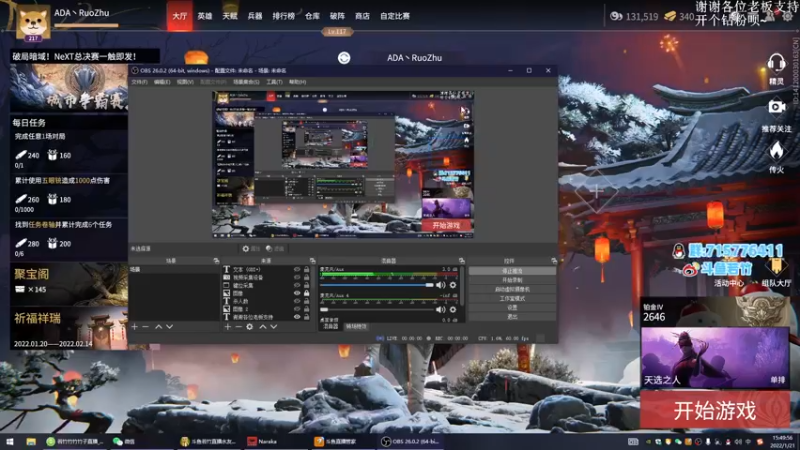Open the 精灵 headset icon in game
800x450 pixels.
(776, 64)
